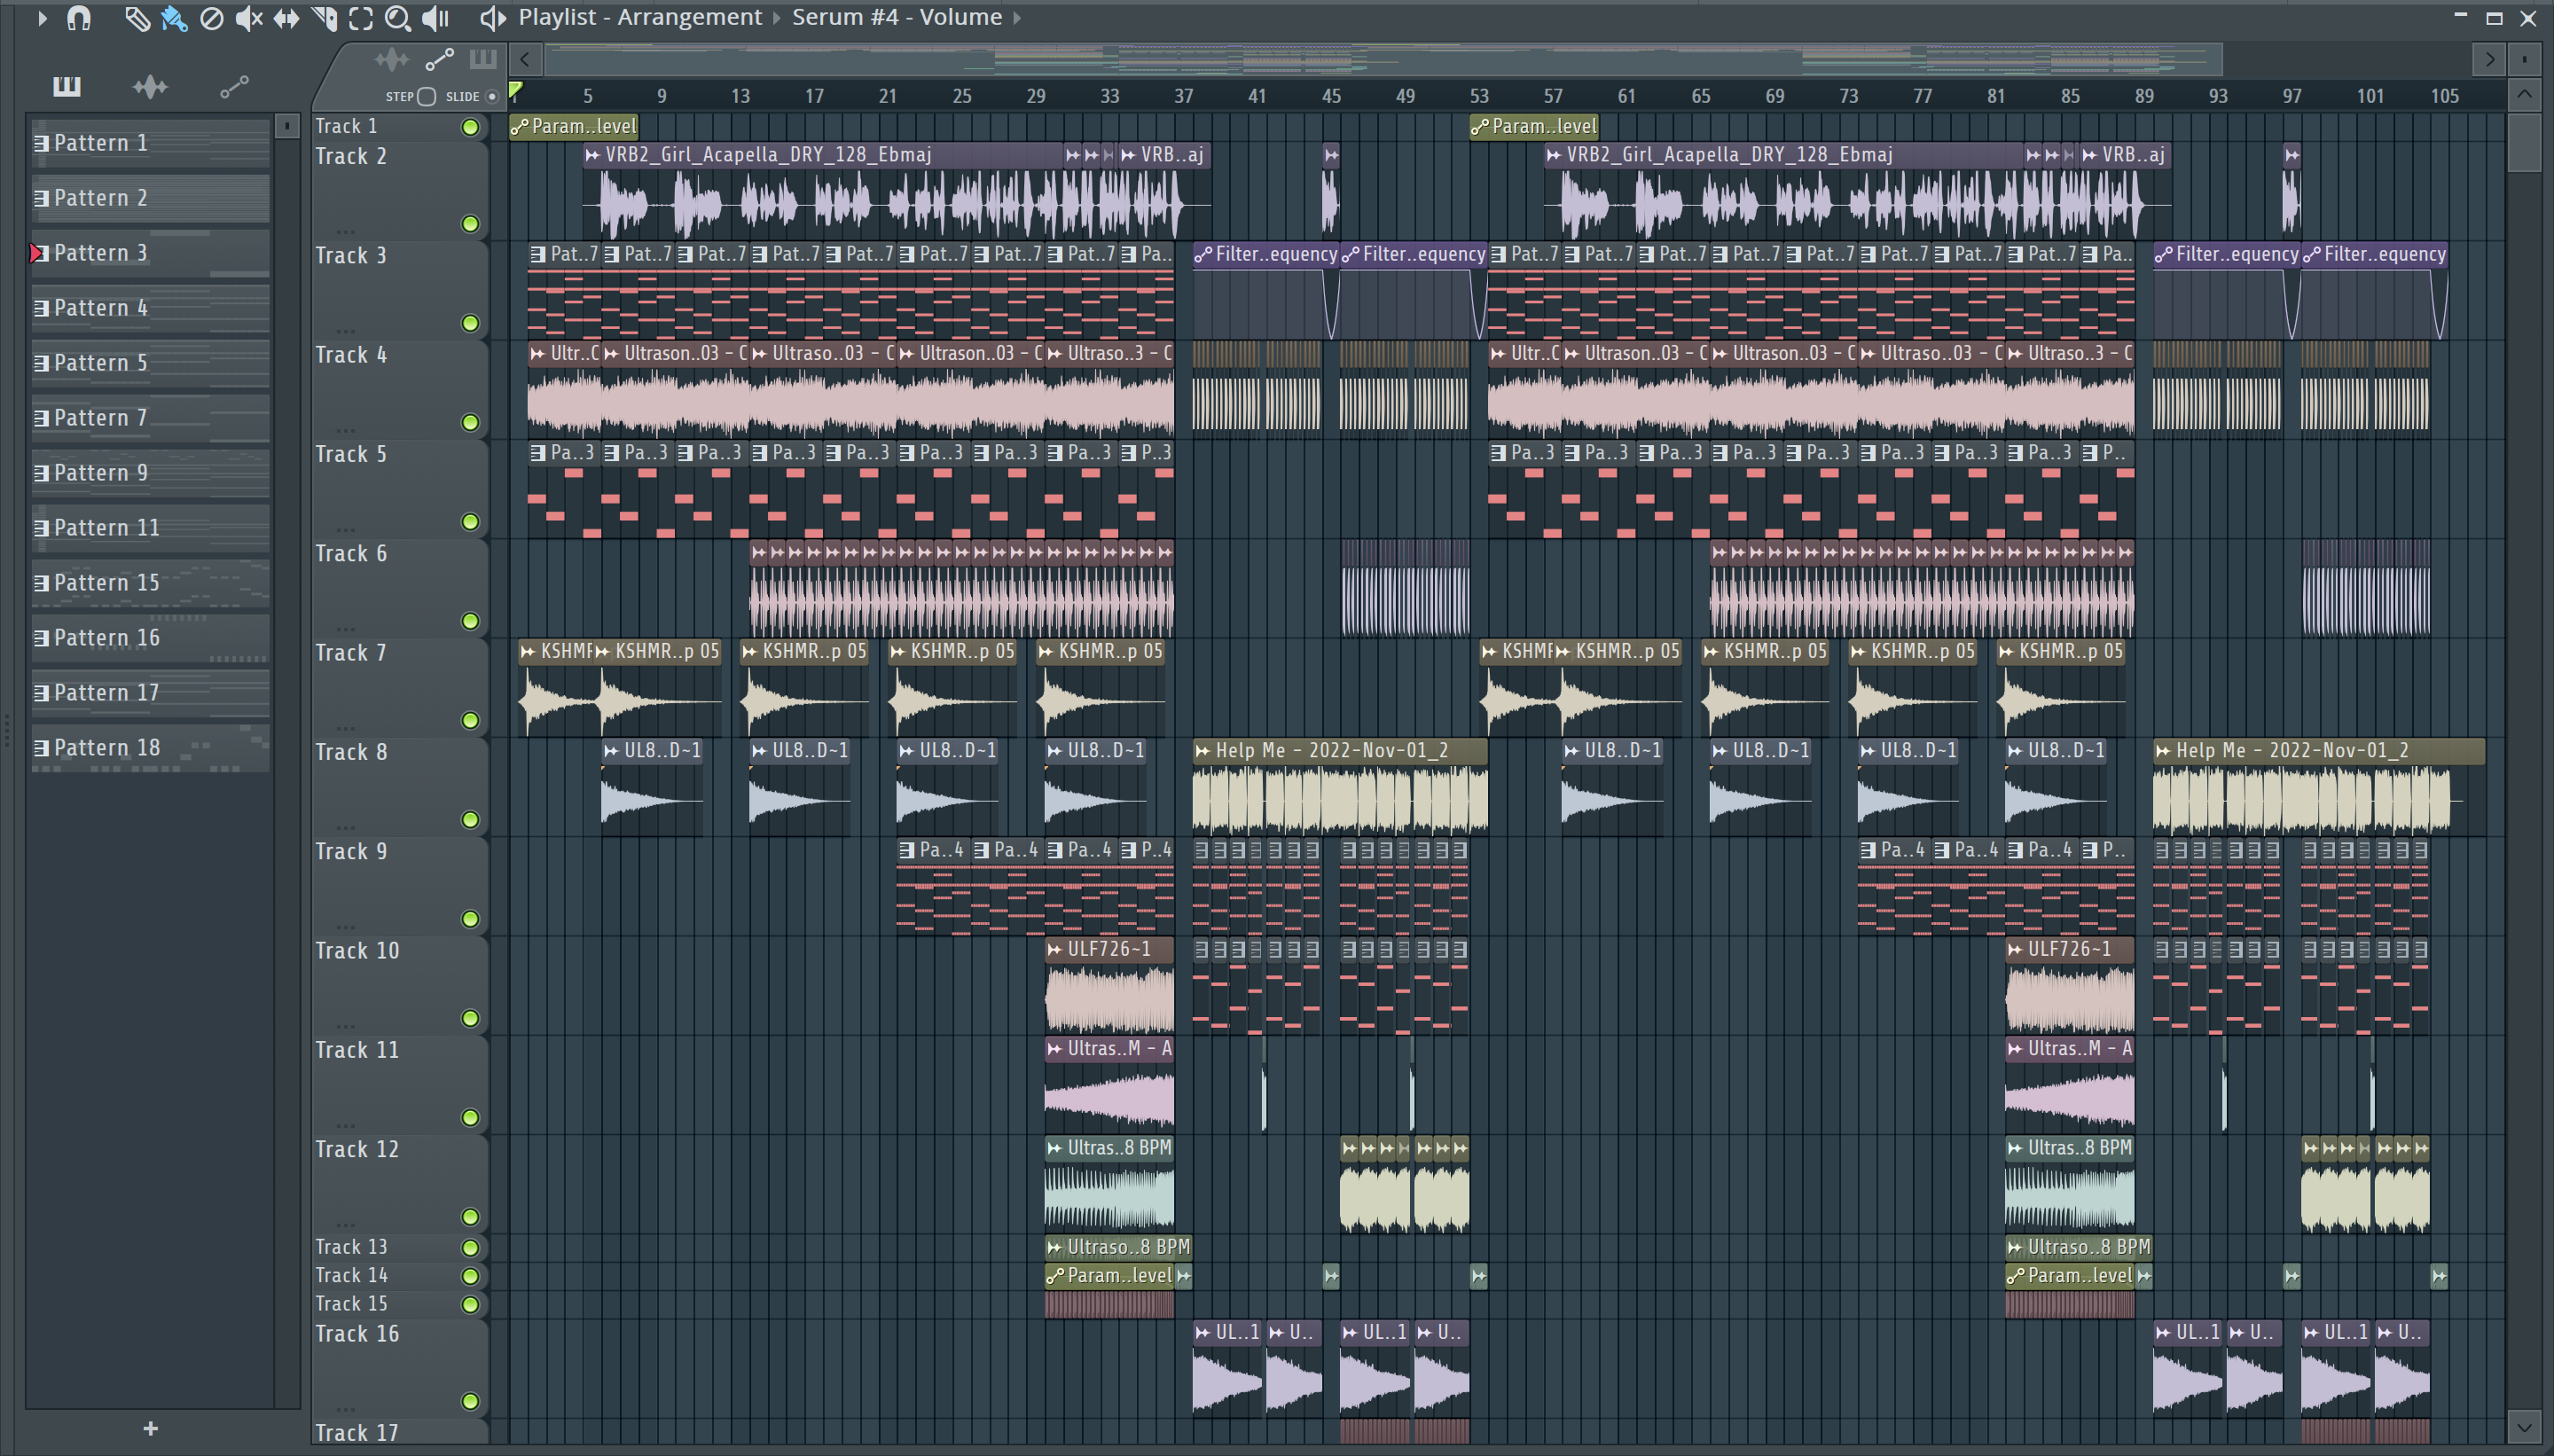Viewport: 2554px width, 1456px height.
Task: Open first Filter..equency clip menu on Track 3
Action: coord(1203,255)
